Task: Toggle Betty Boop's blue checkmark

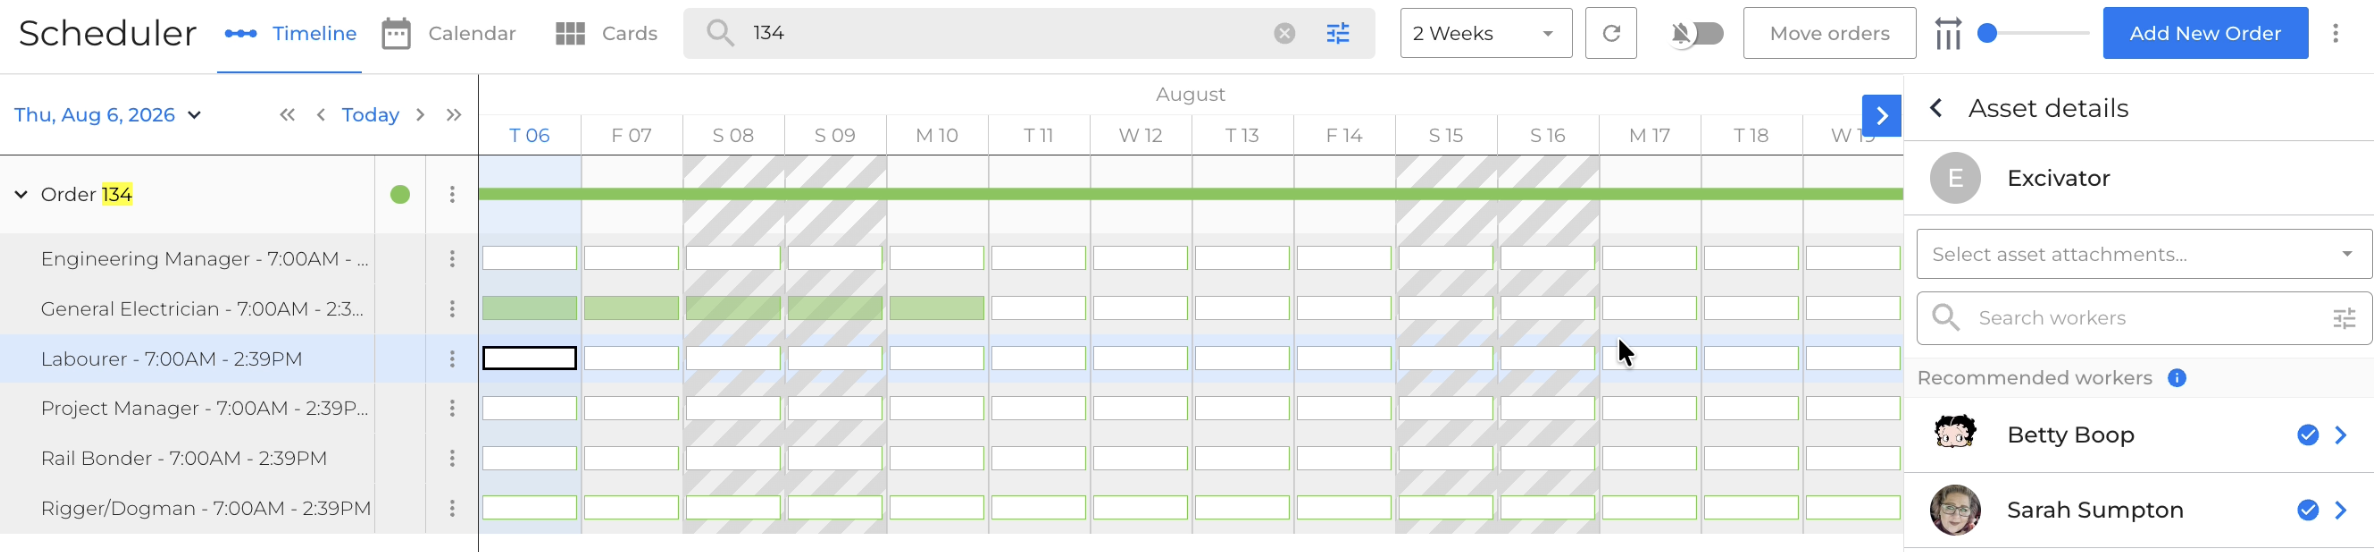Action: (x=2308, y=435)
